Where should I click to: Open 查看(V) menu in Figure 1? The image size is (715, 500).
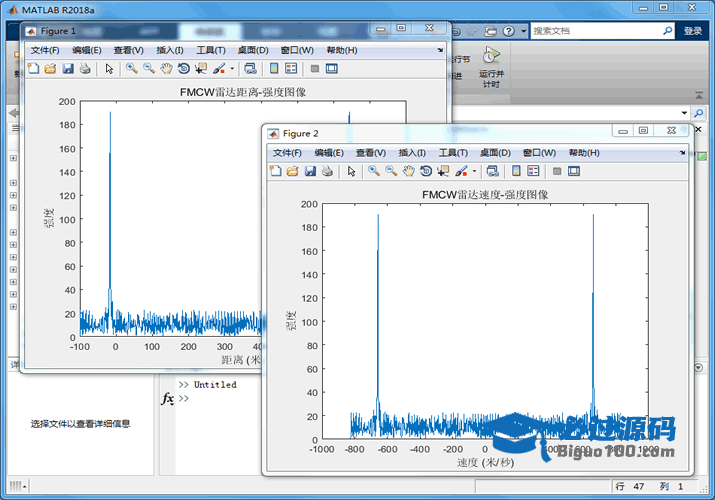coord(129,50)
